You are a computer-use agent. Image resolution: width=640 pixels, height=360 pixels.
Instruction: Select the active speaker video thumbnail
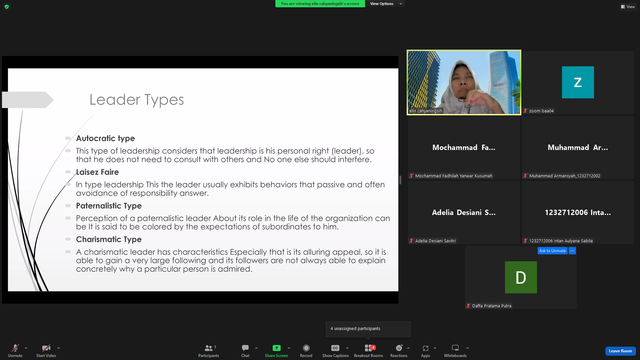click(x=464, y=82)
